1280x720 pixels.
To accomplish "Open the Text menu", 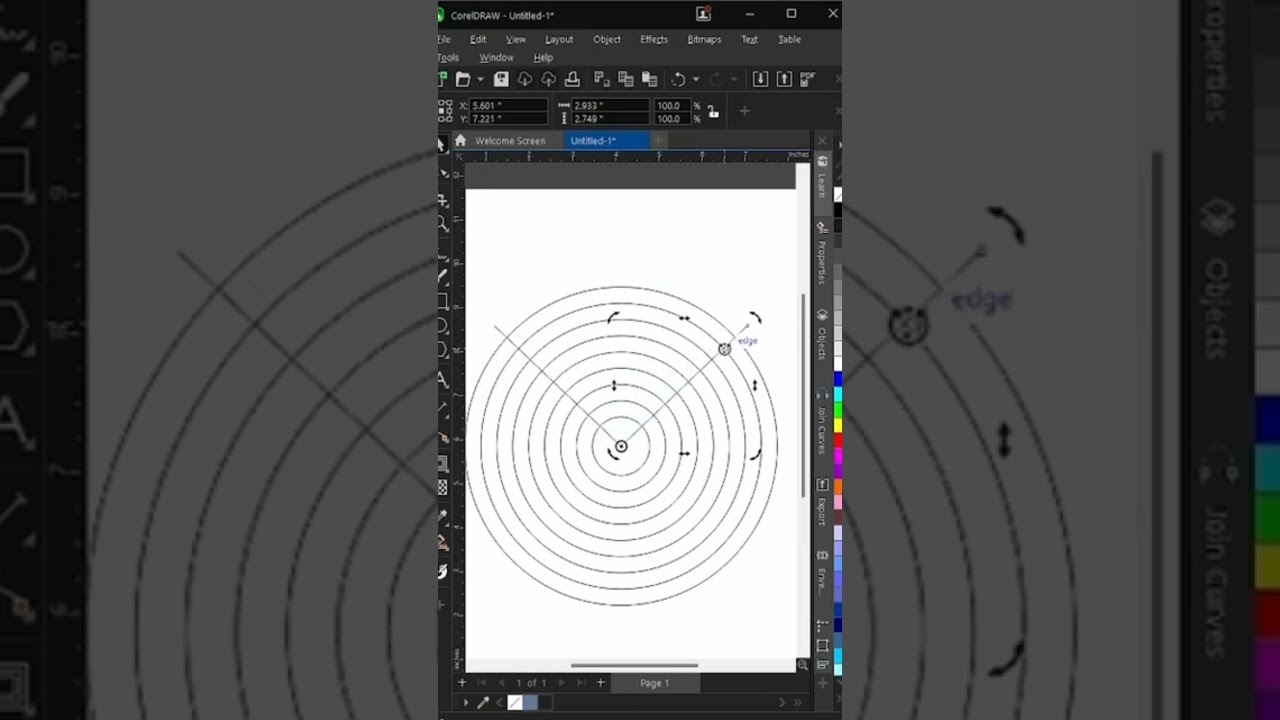I will (x=749, y=39).
